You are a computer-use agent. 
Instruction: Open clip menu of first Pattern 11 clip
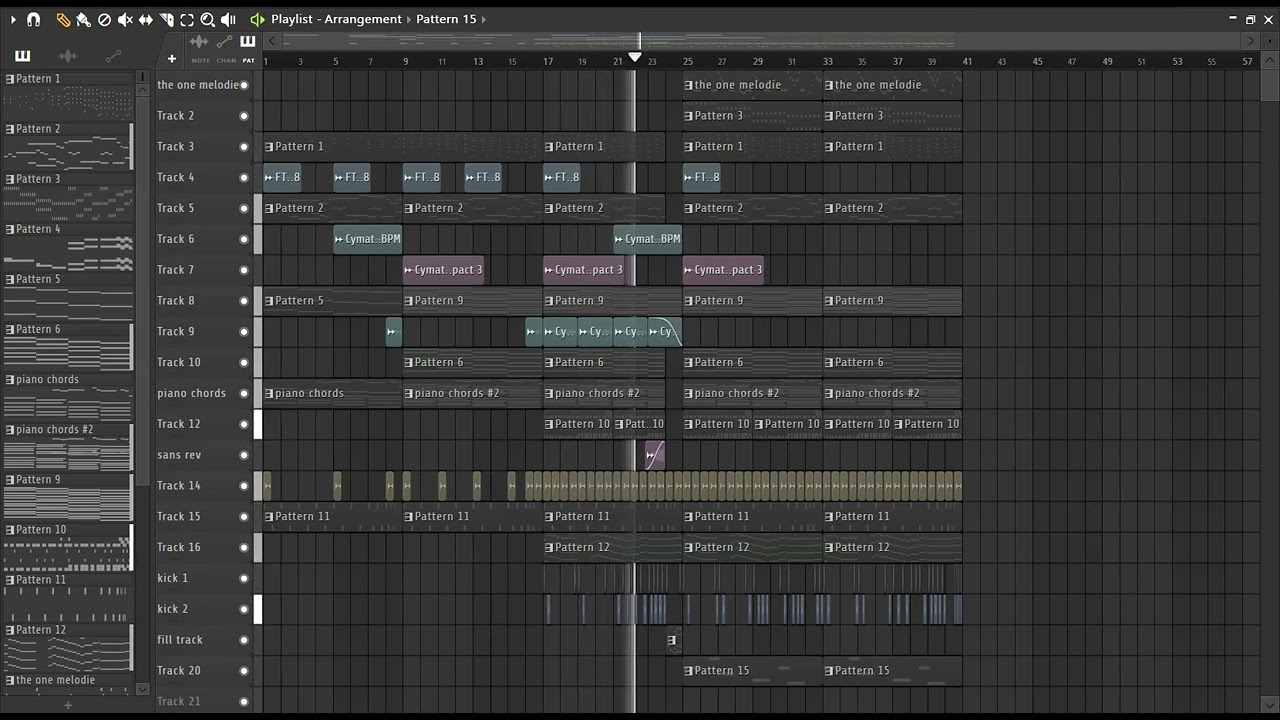point(268,517)
